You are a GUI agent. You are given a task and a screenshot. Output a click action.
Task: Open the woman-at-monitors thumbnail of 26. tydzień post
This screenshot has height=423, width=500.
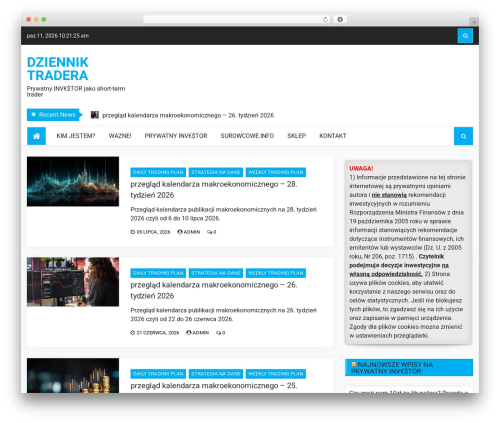pyautogui.click(x=73, y=282)
